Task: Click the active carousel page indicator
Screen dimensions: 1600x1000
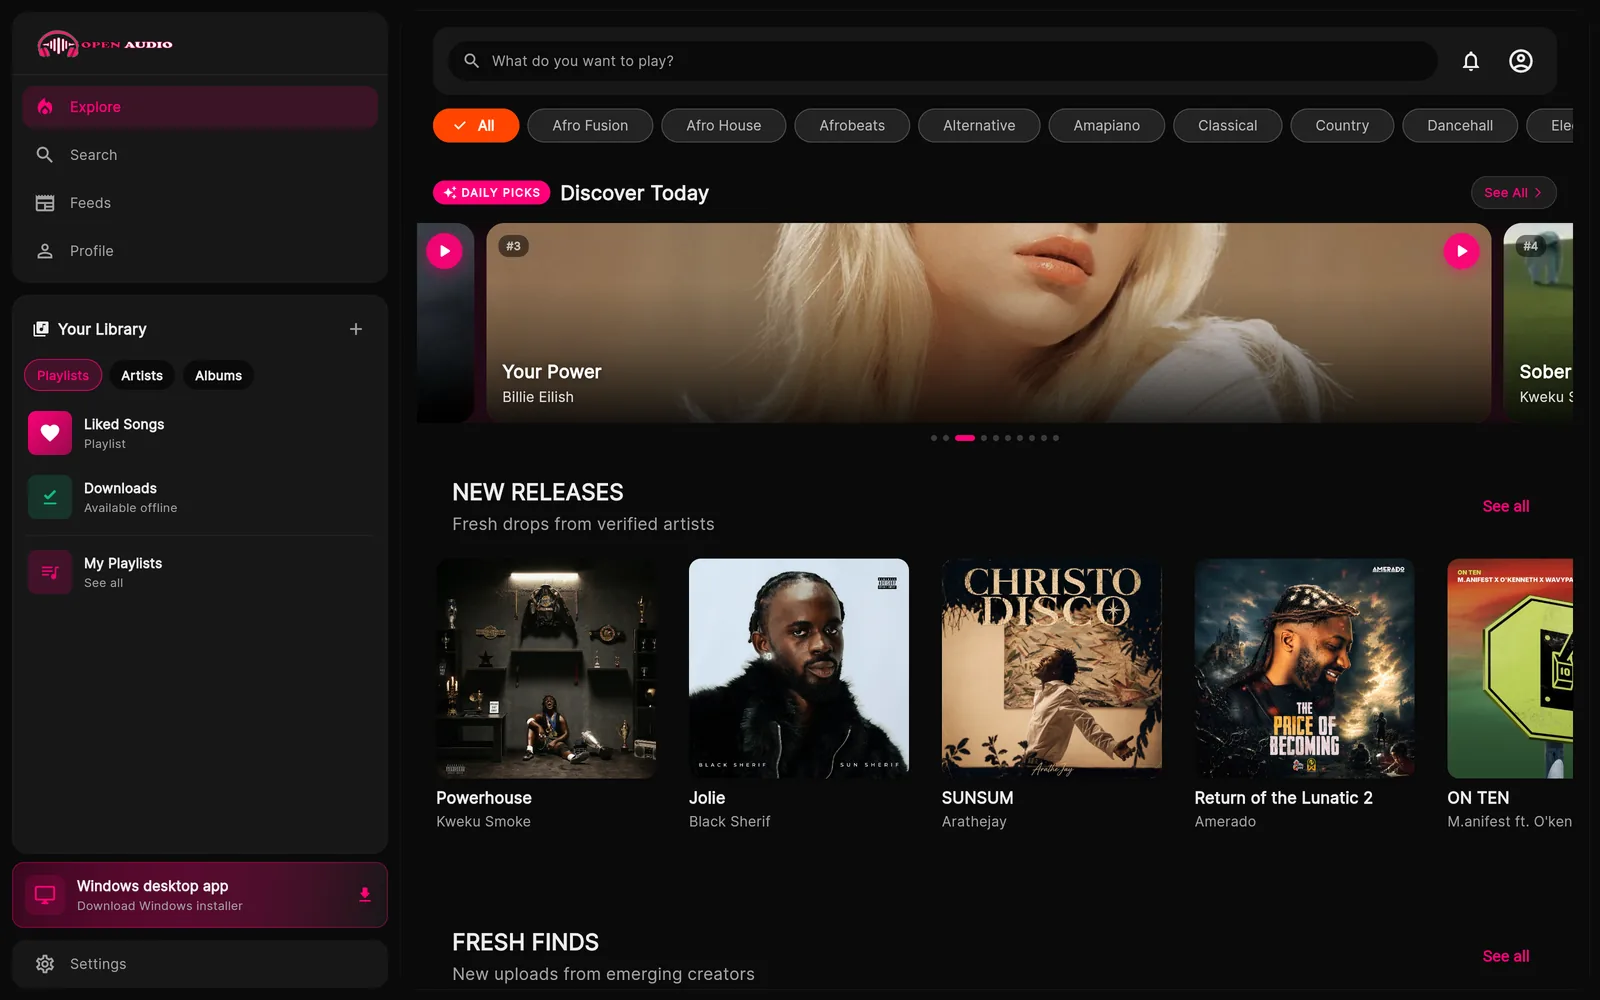Action: pos(965,438)
